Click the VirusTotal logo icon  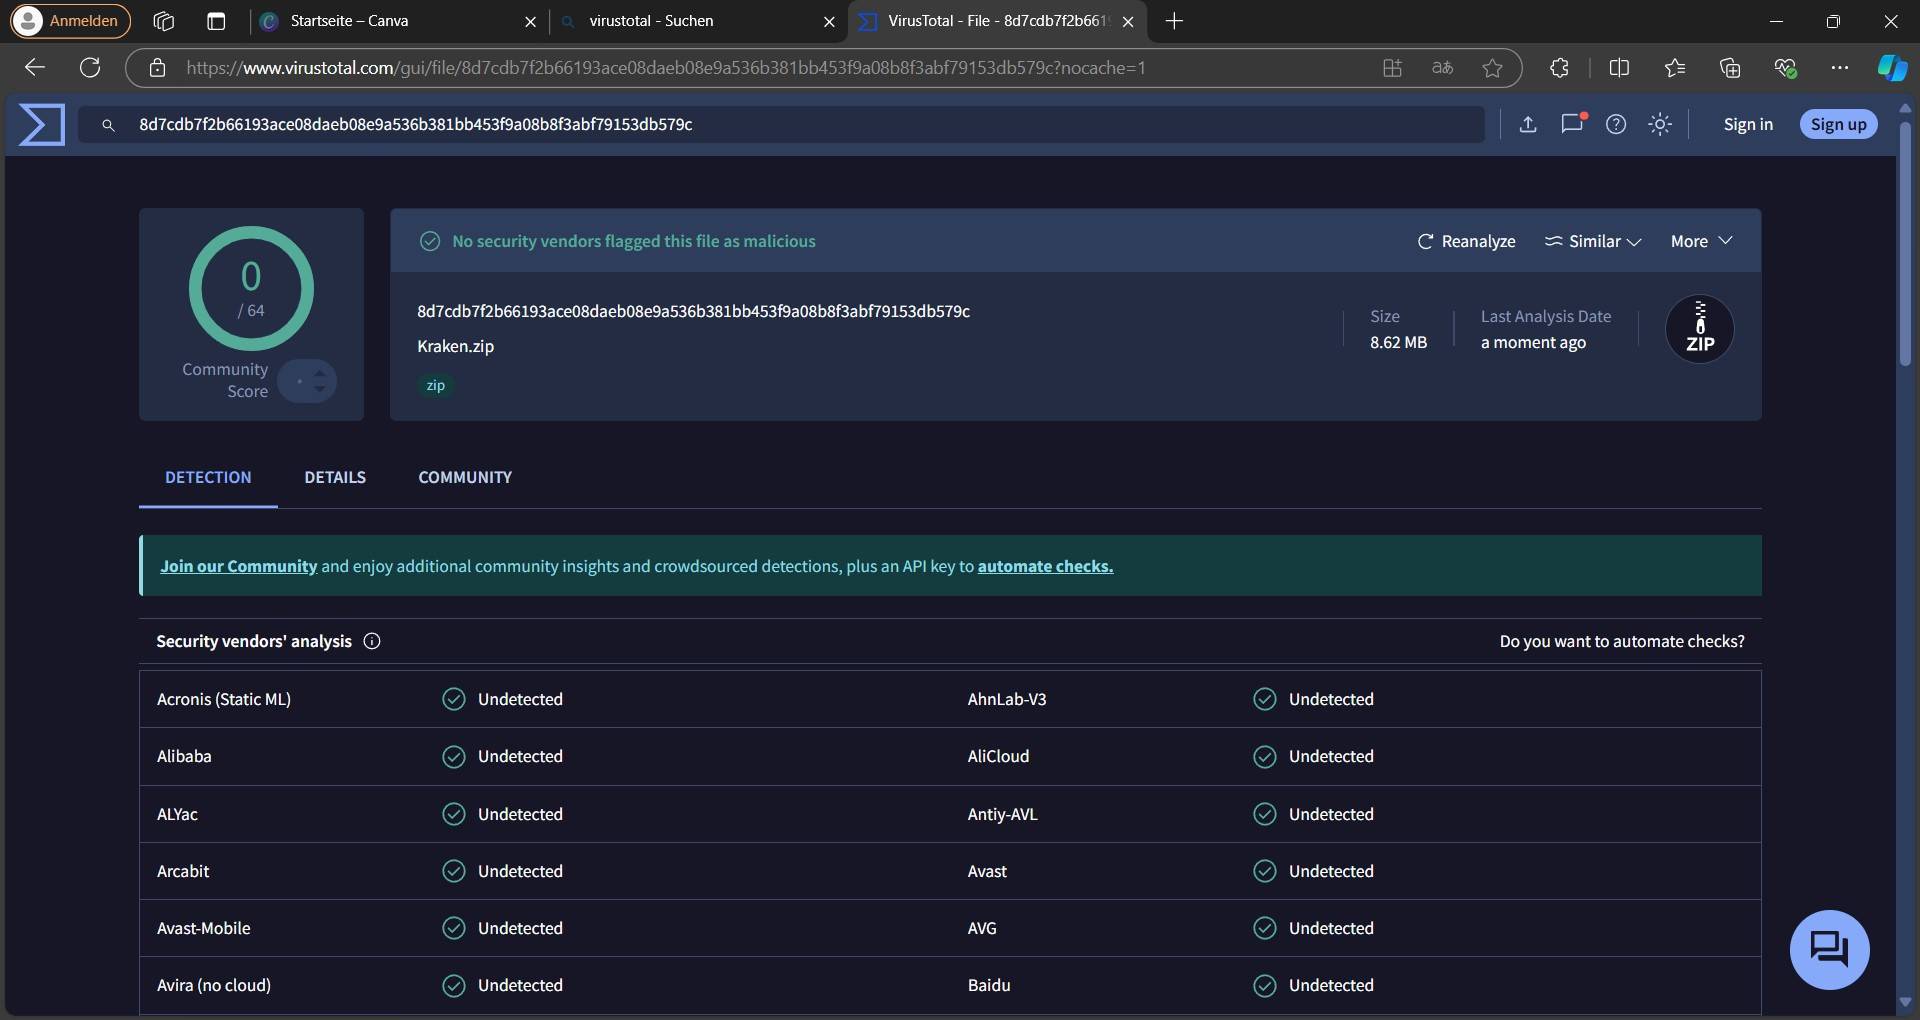click(x=42, y=125)
